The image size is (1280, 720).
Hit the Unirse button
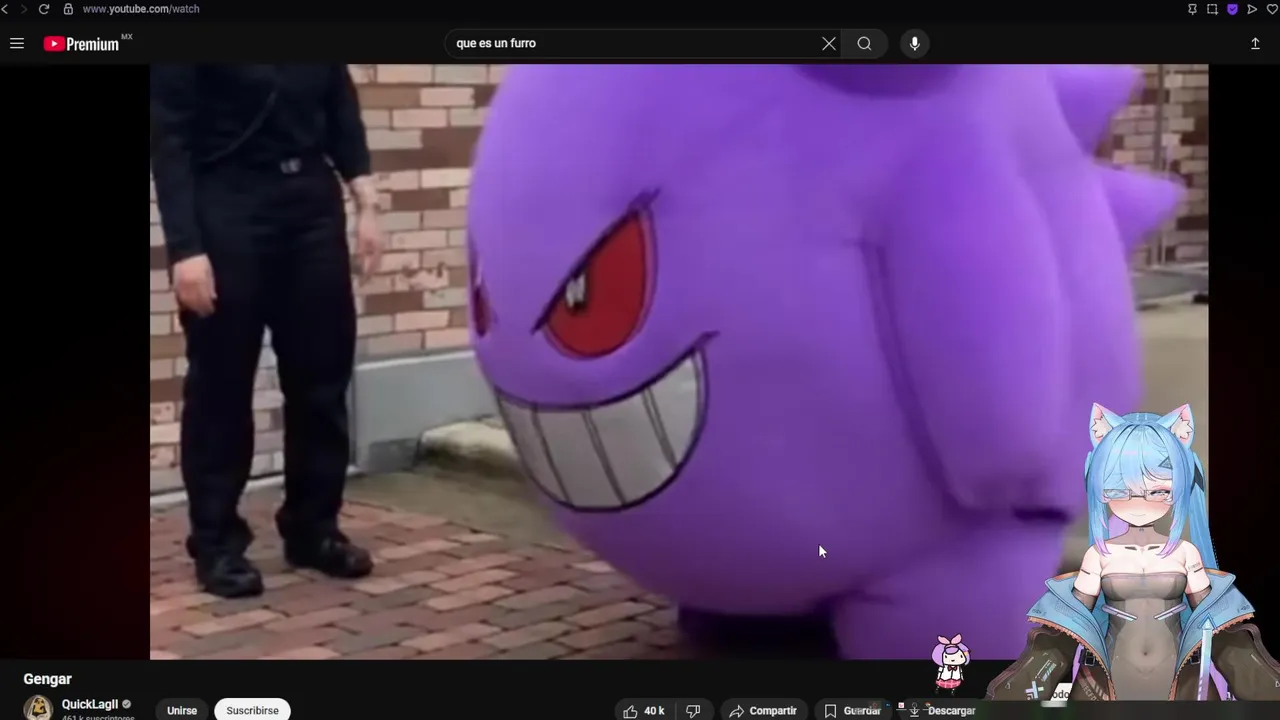pyautogui.click(x=182, y=710)
